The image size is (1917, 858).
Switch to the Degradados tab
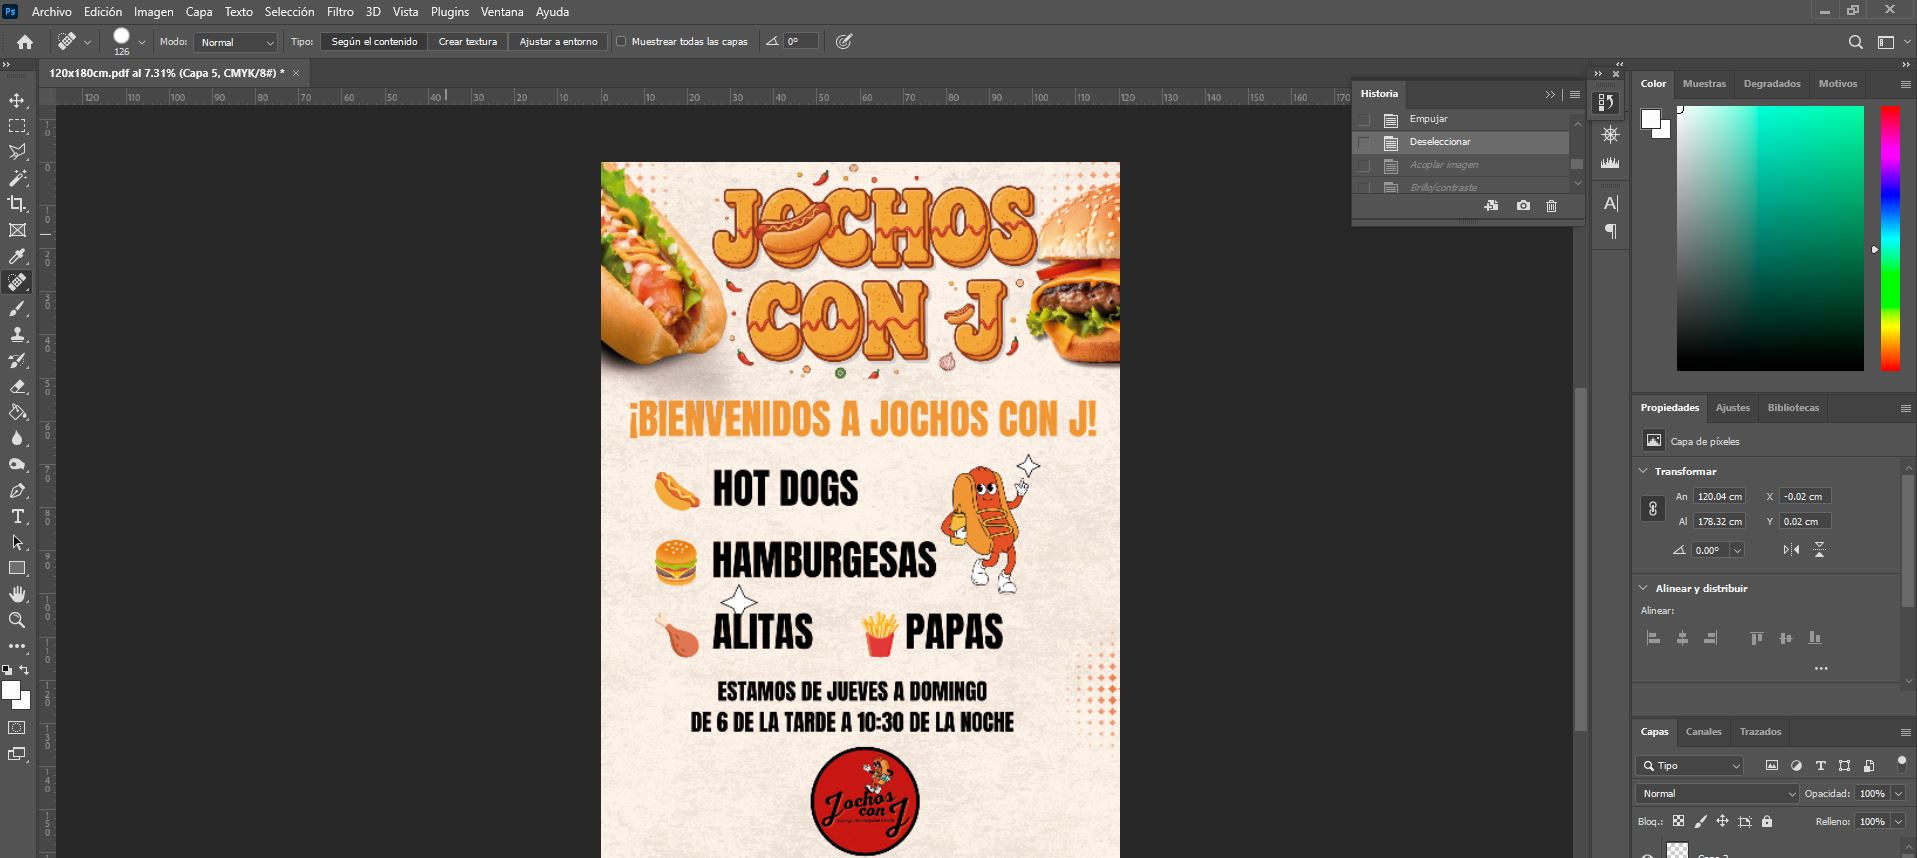tap(1772, 84)
